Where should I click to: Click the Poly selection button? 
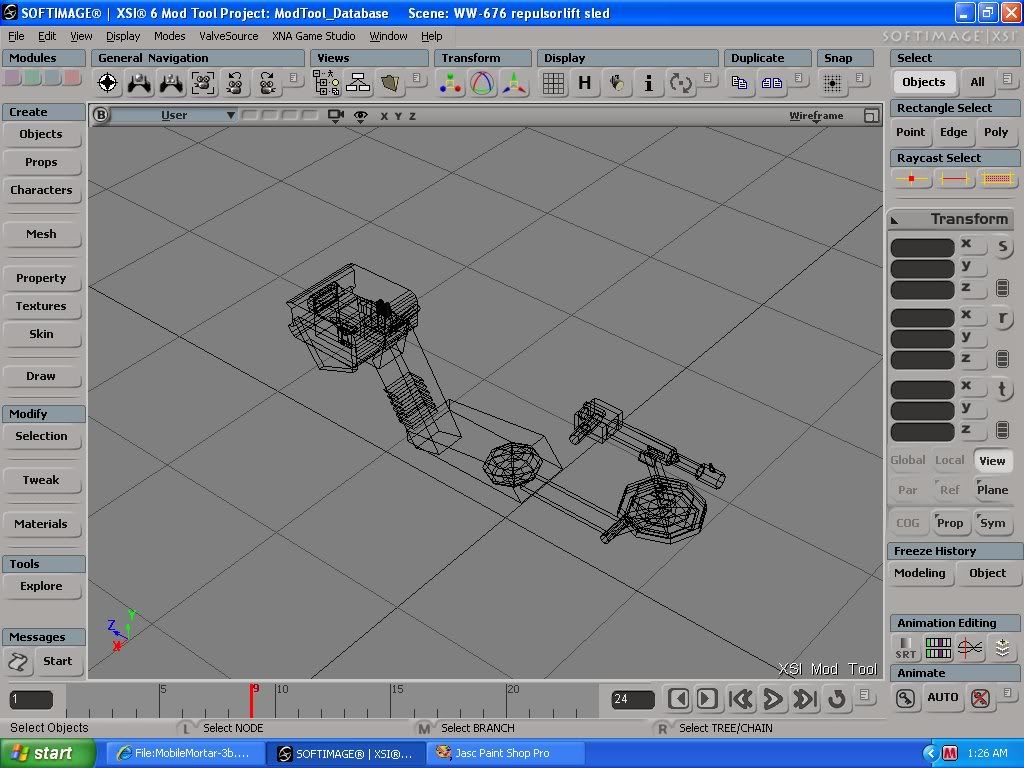tap(996, 132)
